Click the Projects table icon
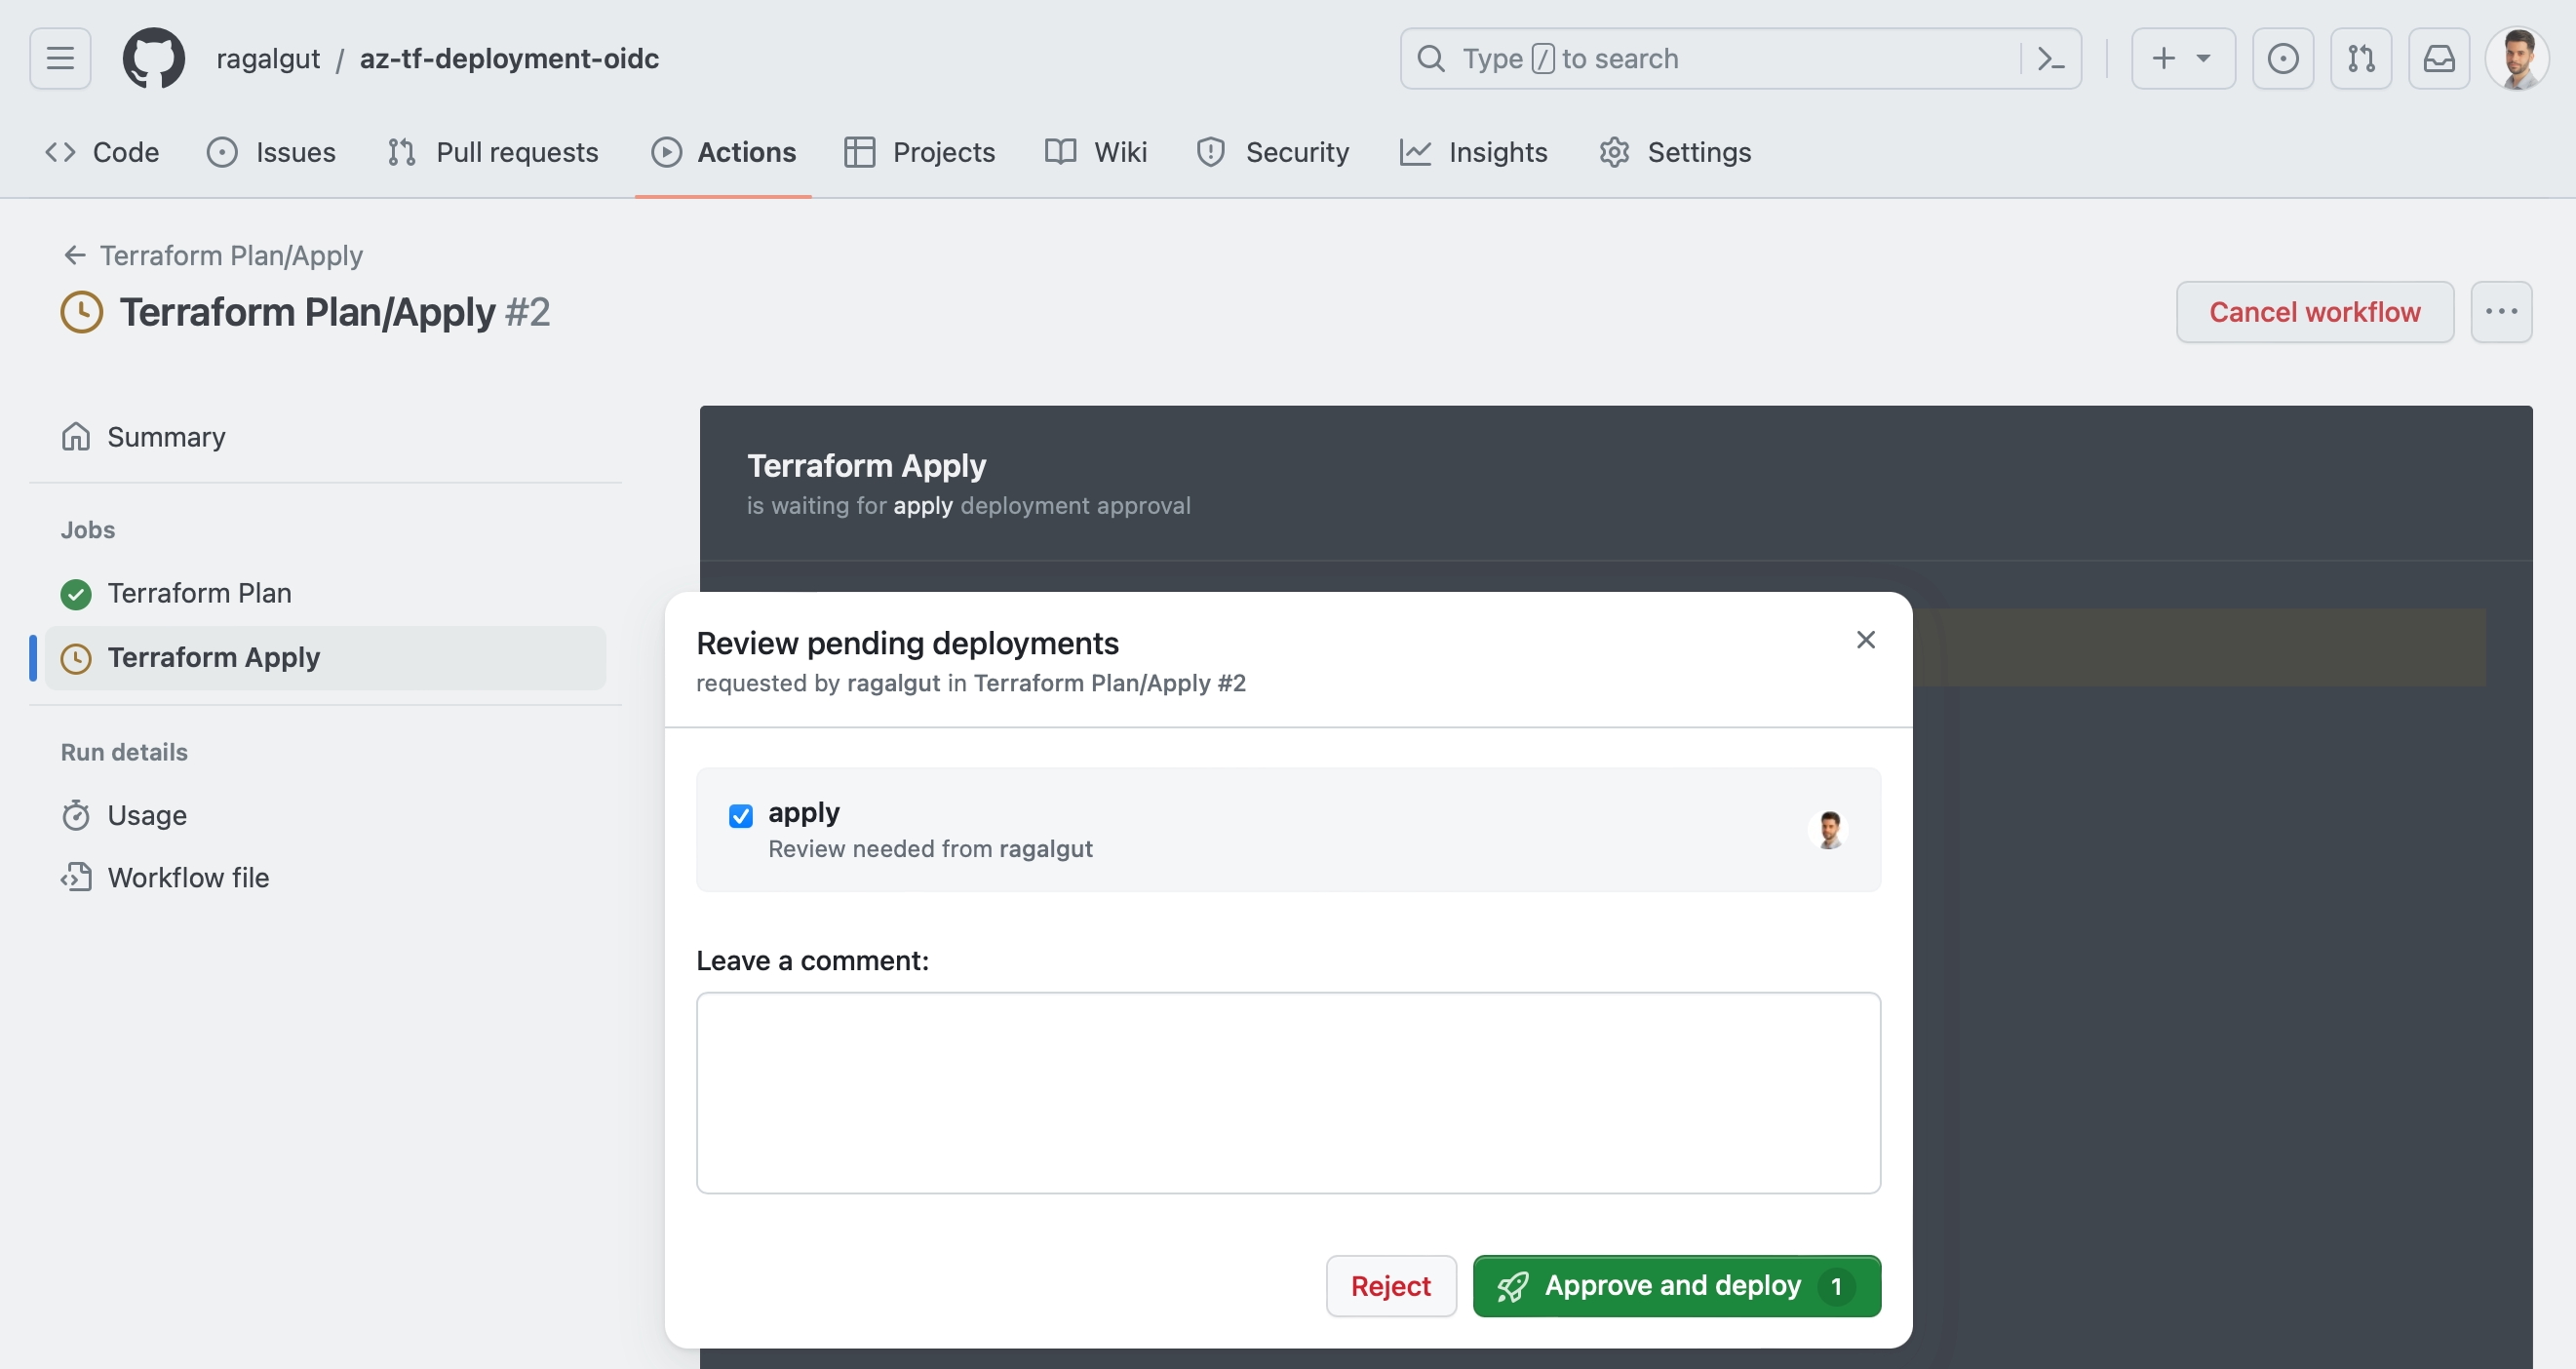Screen dimensions: 2576x1369 859,152
